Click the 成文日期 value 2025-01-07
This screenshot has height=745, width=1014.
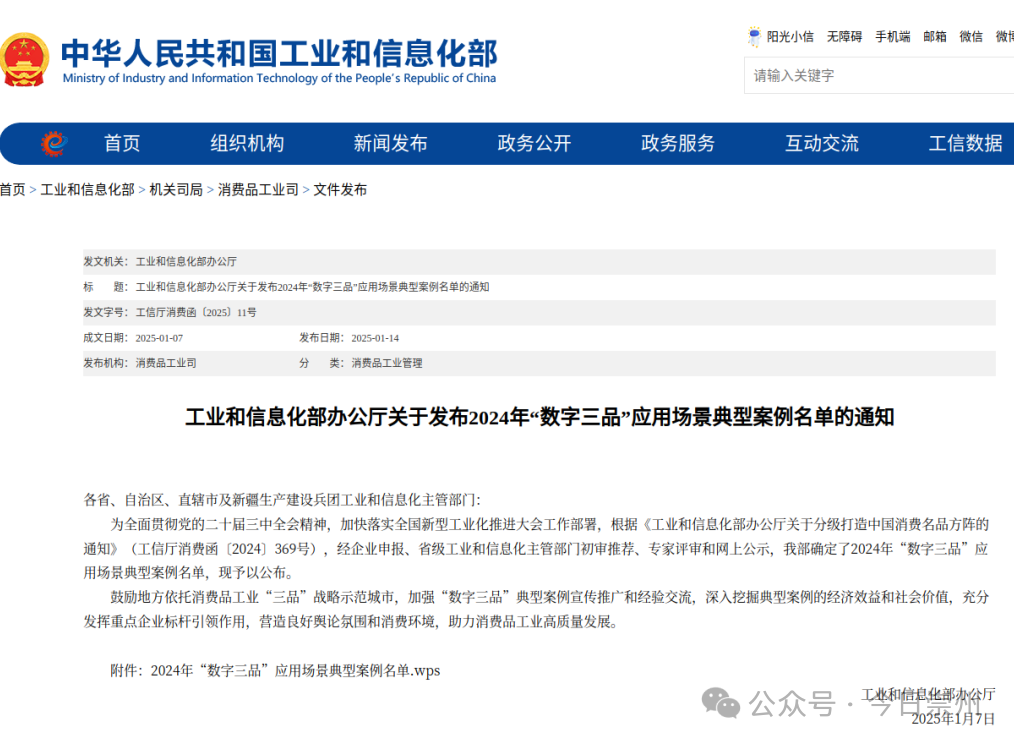coord(159,338)
